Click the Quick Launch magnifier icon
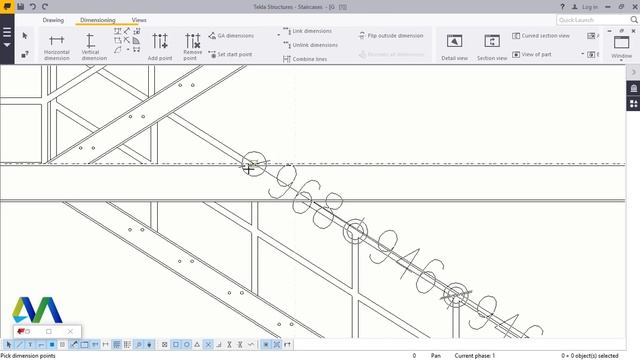The image size is (640, 360). [x=633, y=20]
